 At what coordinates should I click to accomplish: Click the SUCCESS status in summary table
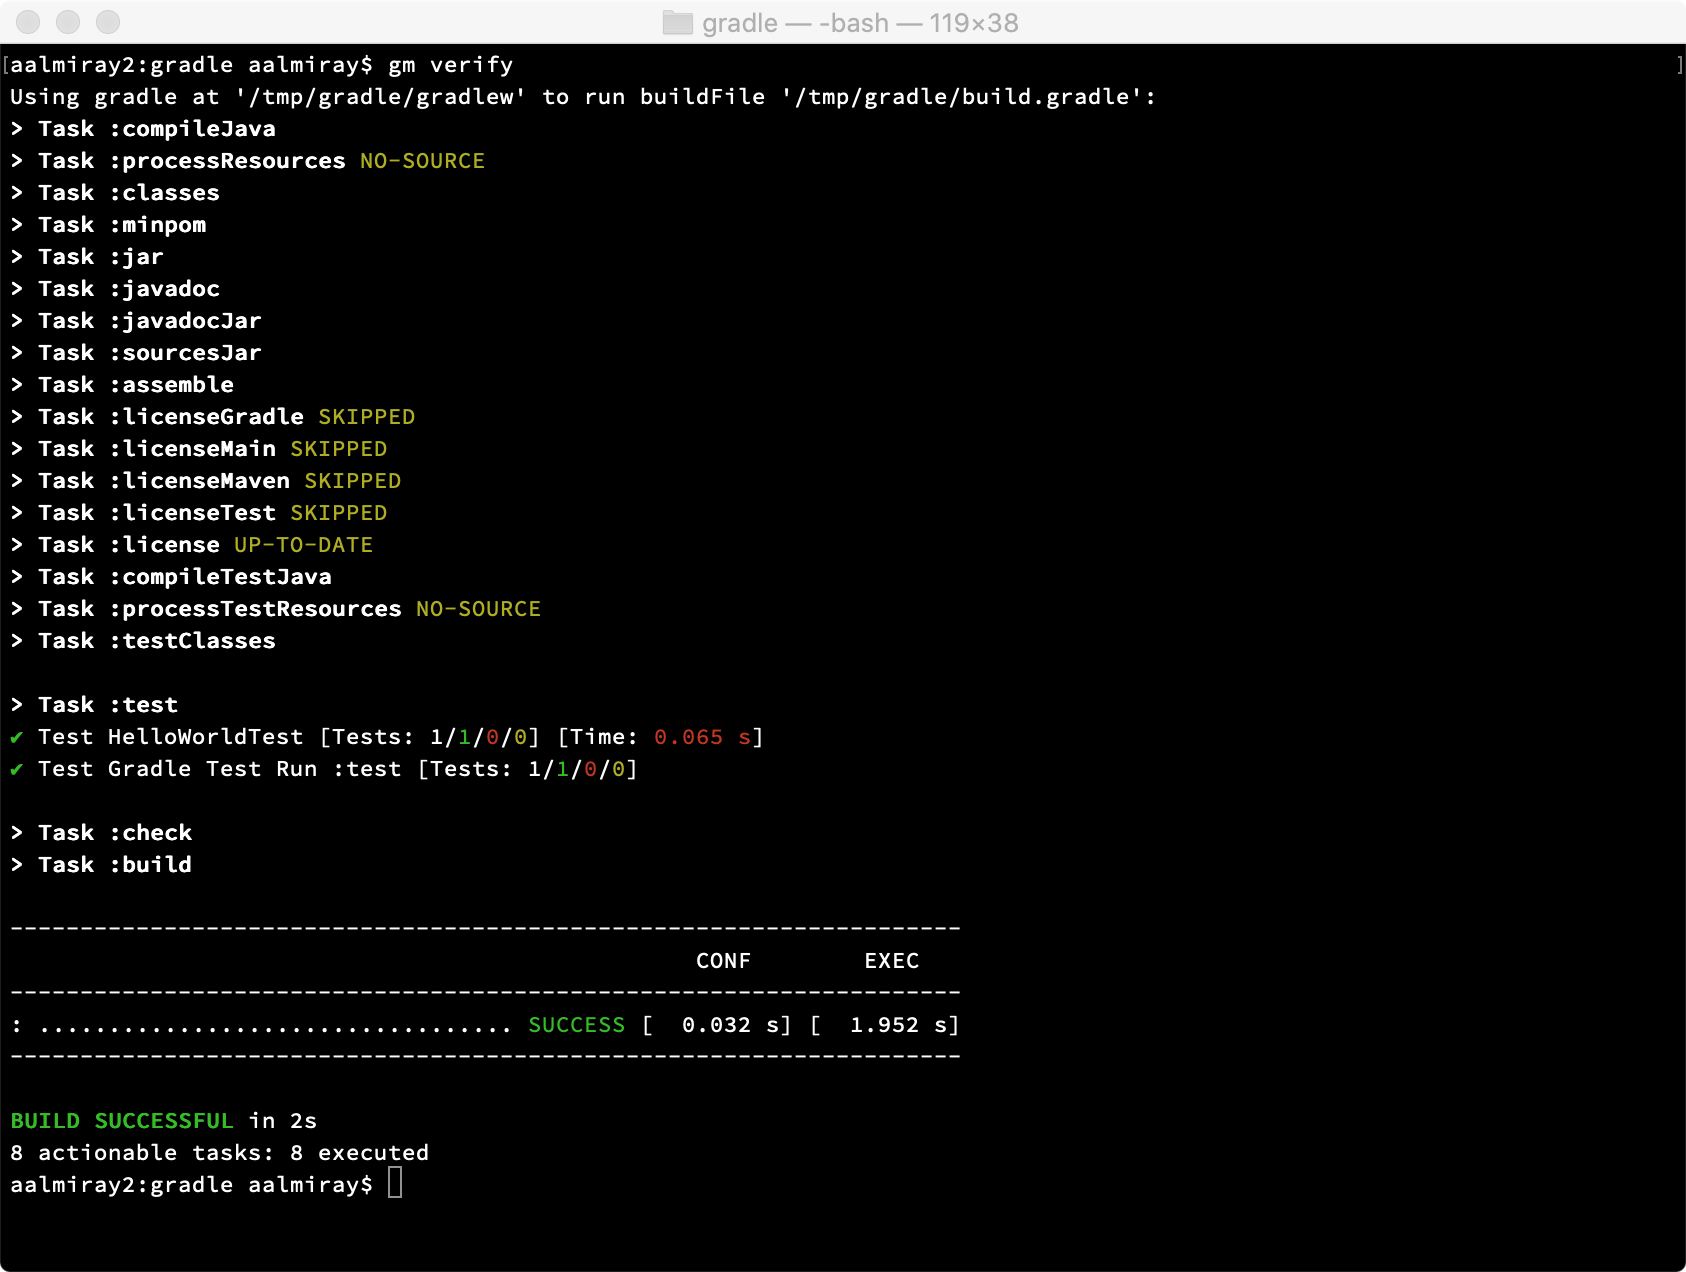(x=577, y=1024)
